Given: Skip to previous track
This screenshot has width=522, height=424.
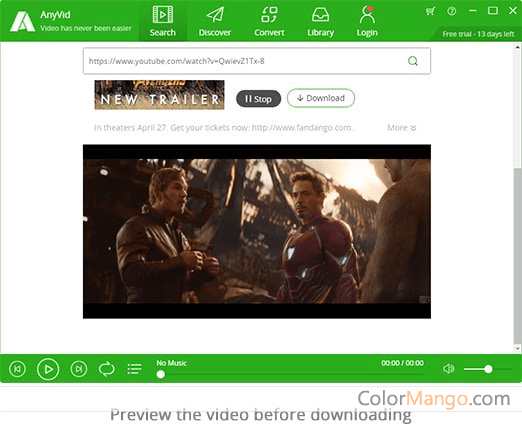Looking at the screenshot, I should tap(17, 369).
